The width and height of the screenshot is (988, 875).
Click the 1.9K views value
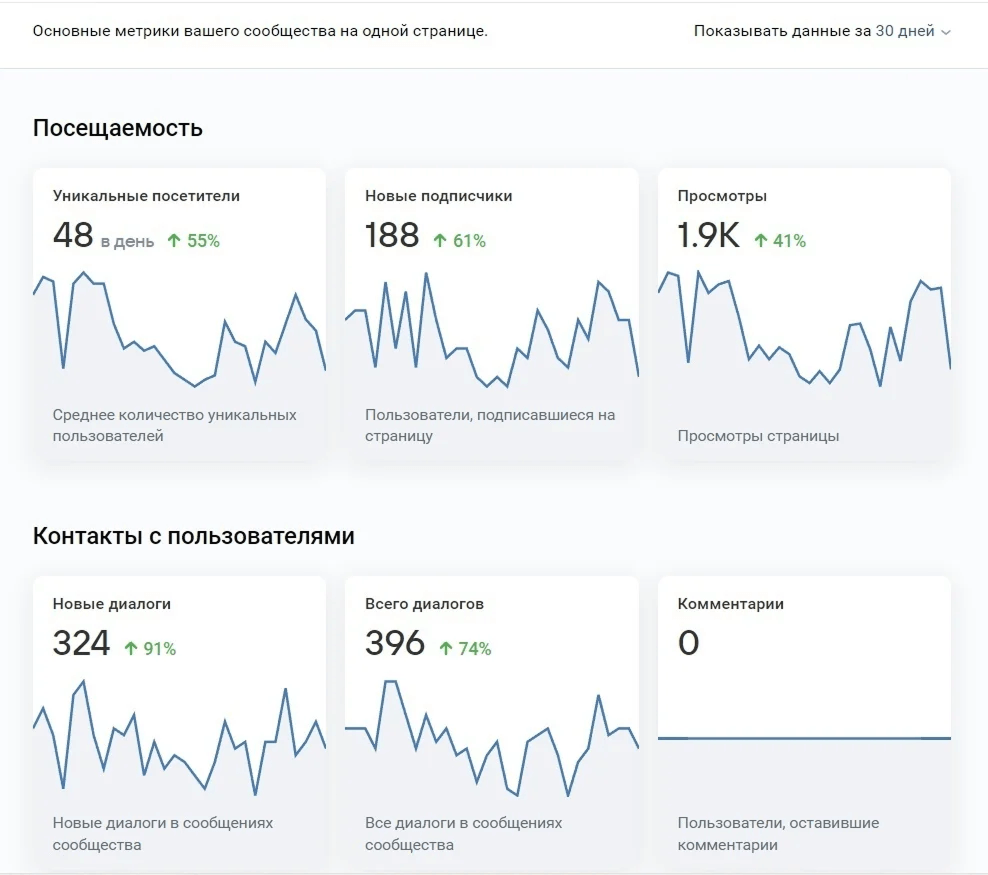[x=708, y=236]
